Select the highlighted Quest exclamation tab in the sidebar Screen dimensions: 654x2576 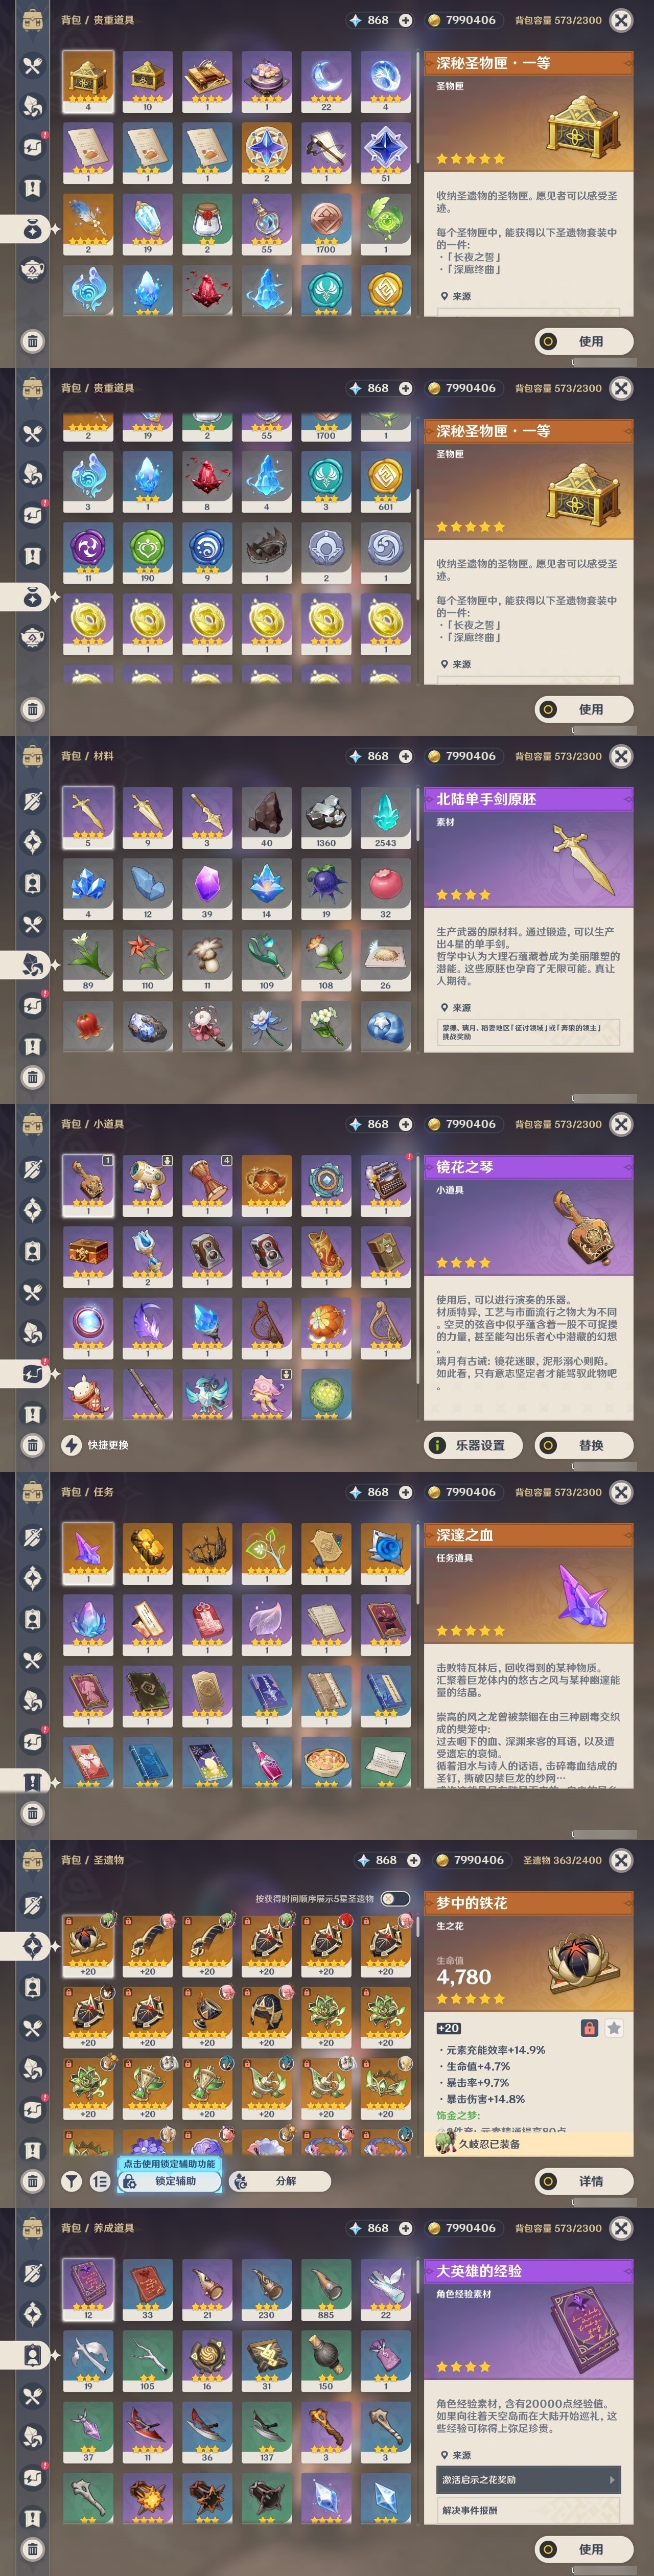tap(32, 1781)
